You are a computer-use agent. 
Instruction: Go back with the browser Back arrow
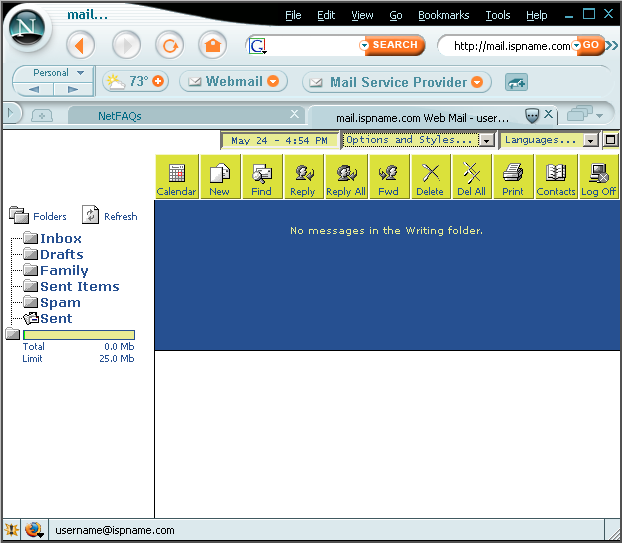81,46
